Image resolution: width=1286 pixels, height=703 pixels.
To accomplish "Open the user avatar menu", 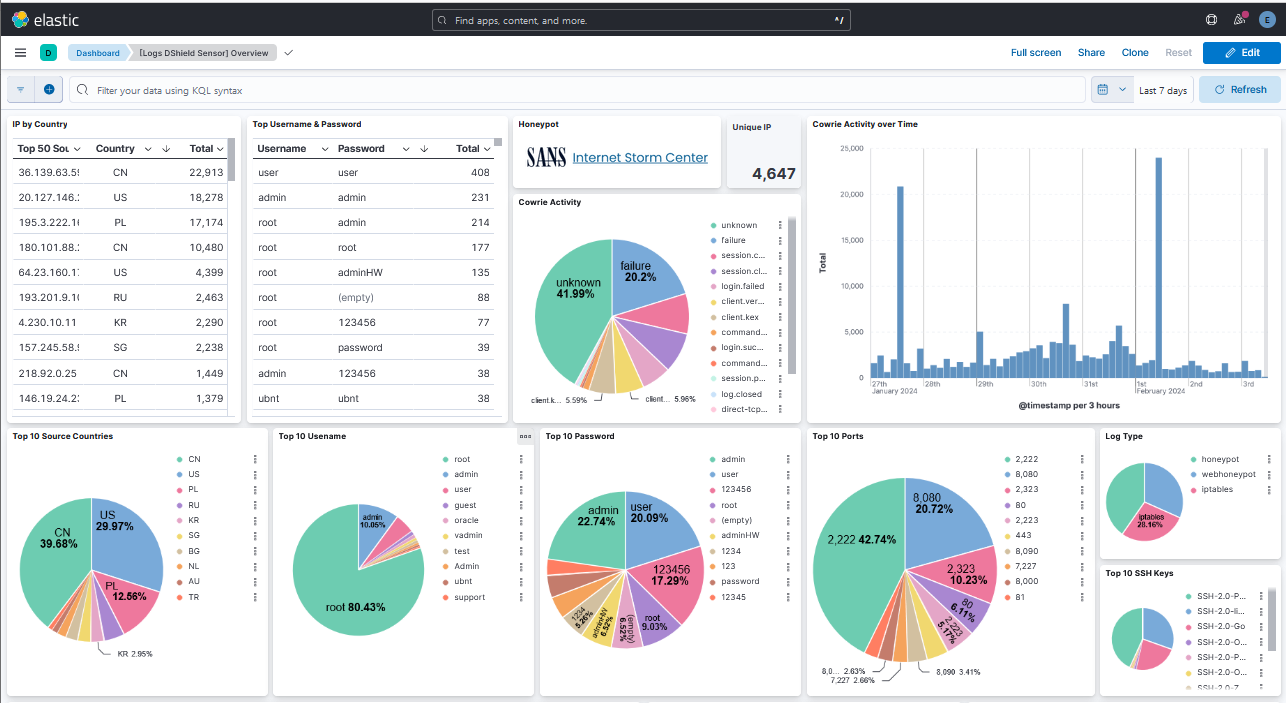I will pyautogui.click(x=1267, y=19).
